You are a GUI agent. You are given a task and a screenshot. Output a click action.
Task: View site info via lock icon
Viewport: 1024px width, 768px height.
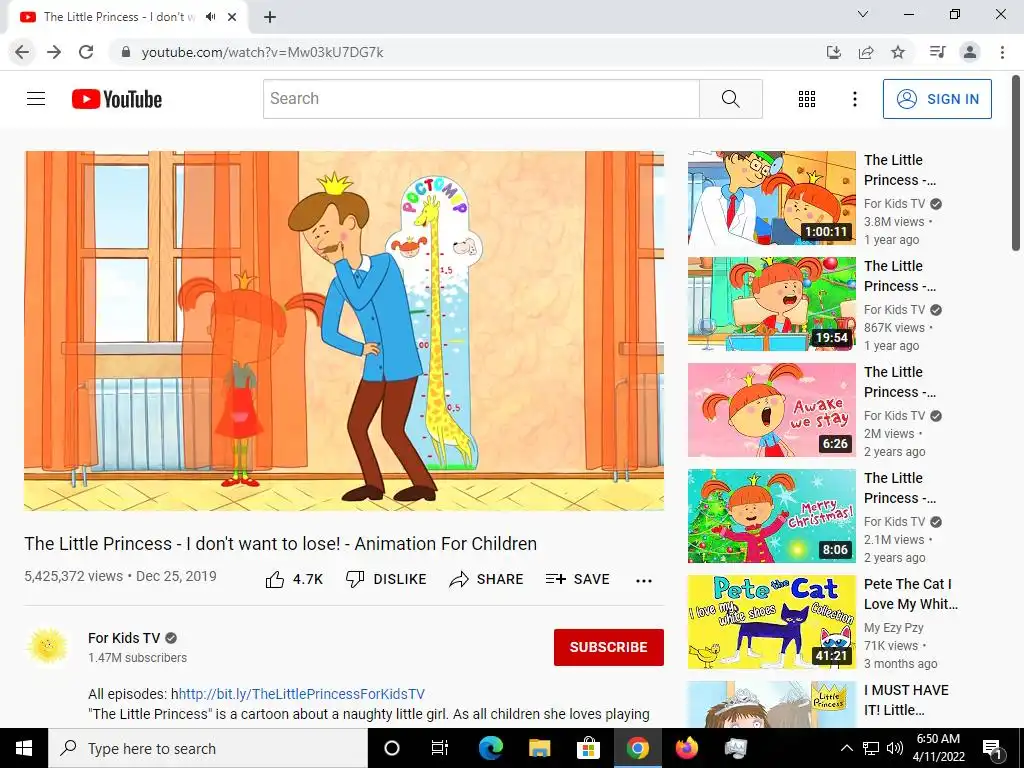click(x=126, y=52)
